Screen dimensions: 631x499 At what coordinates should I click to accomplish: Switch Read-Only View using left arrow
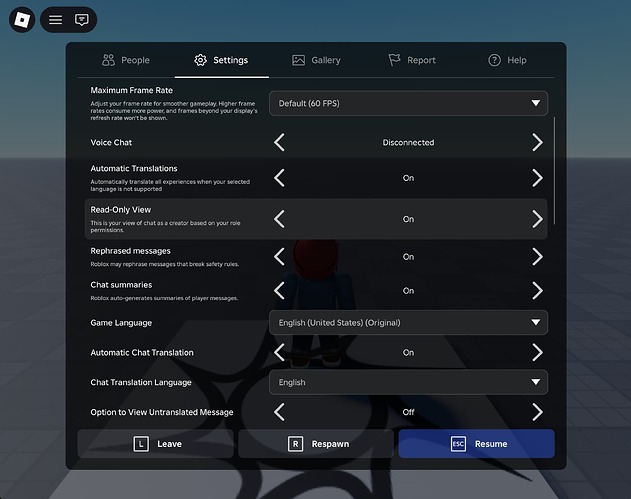point(279,219)
